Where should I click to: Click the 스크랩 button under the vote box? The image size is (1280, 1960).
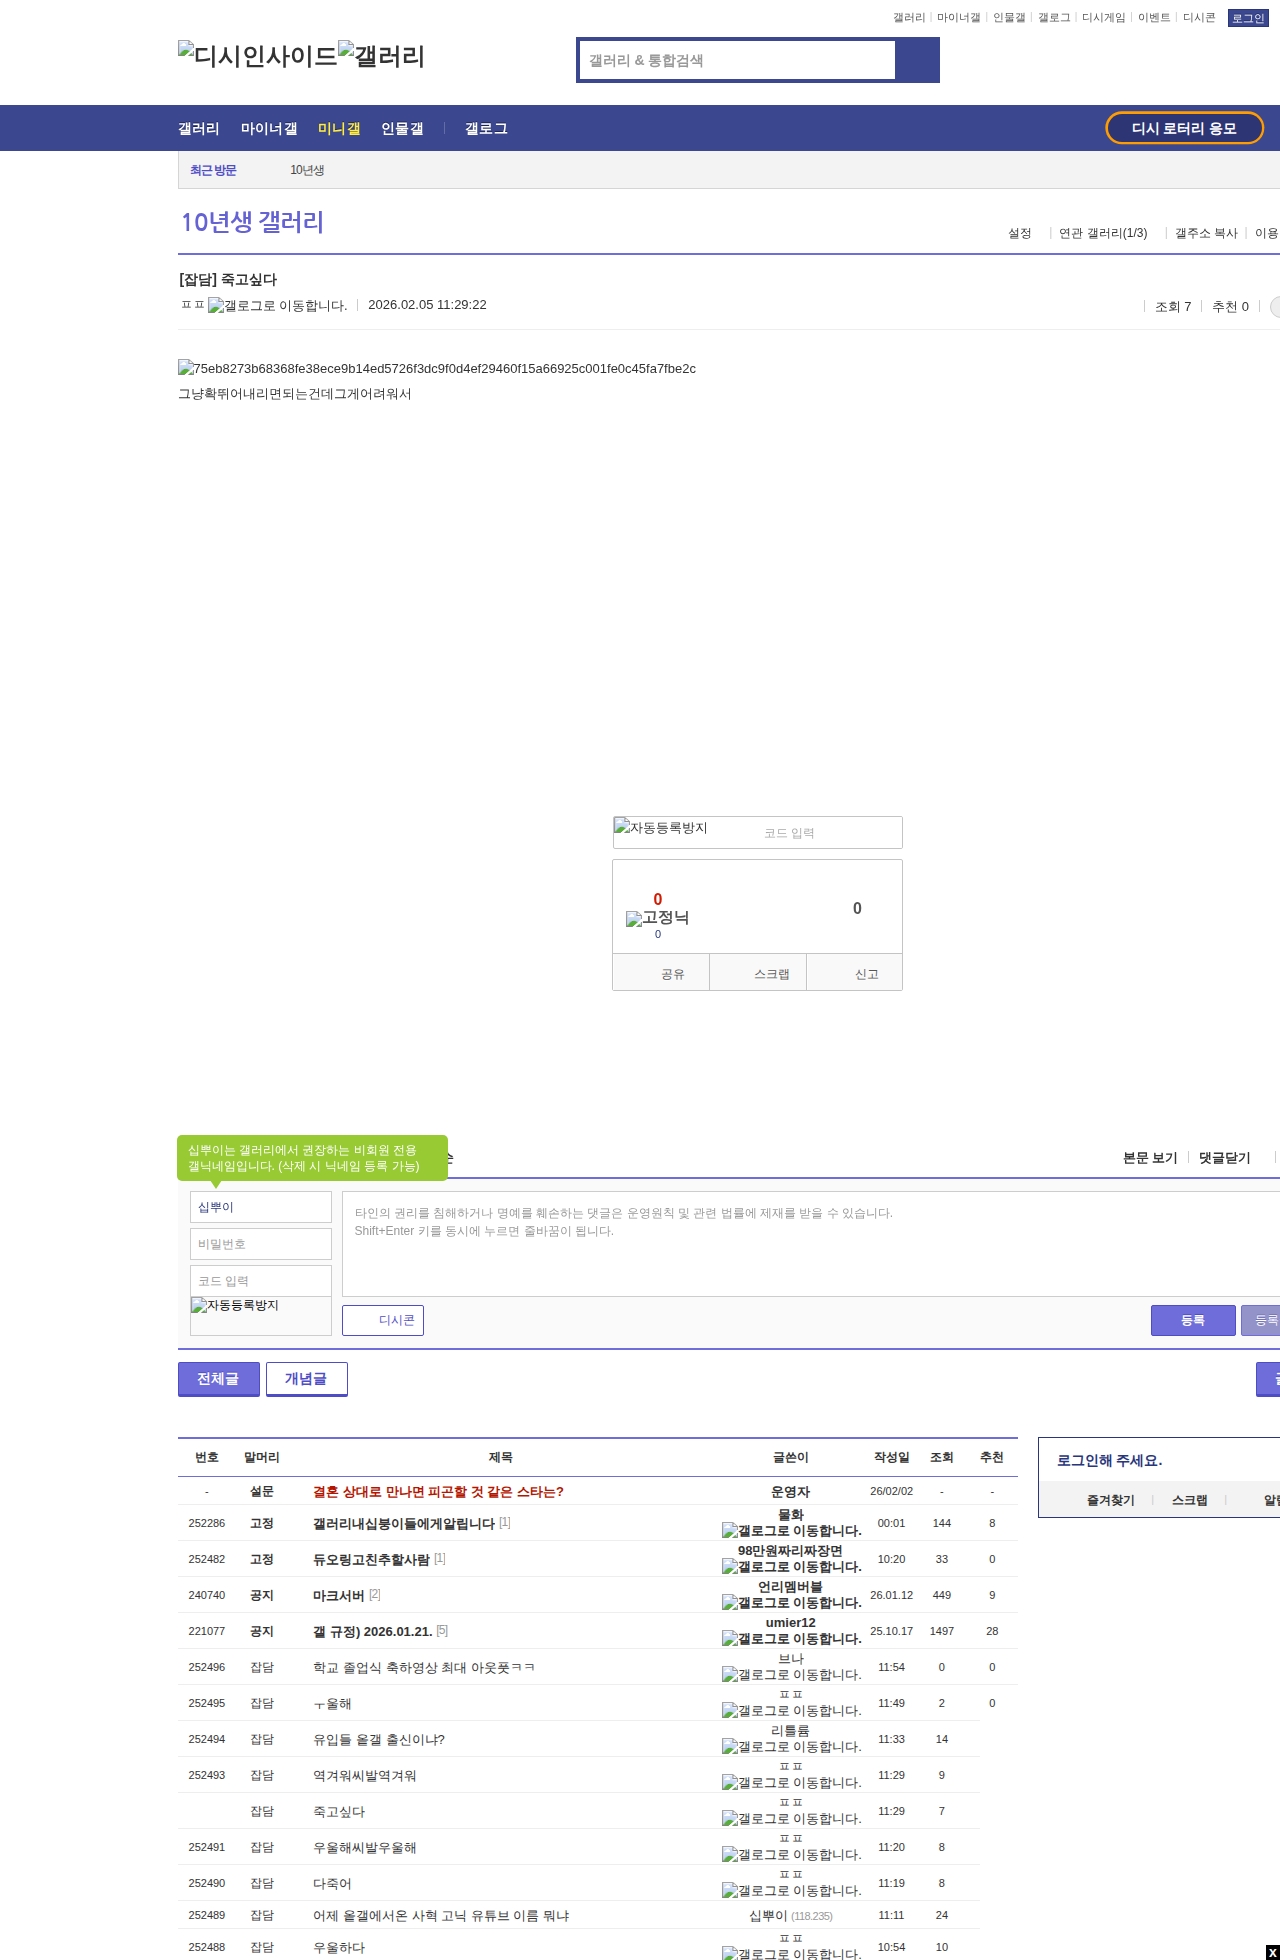coord(758,973)
